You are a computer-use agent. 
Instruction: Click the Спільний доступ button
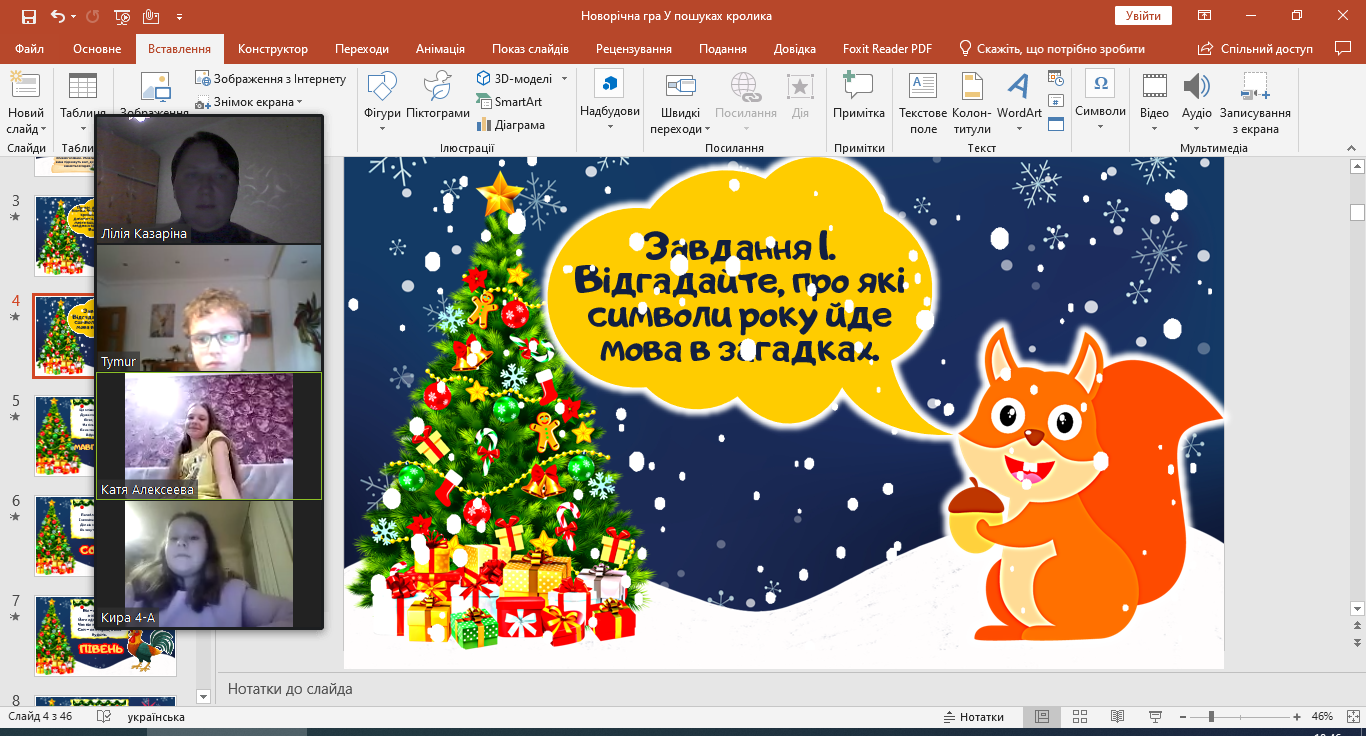tap(1255, 48)
